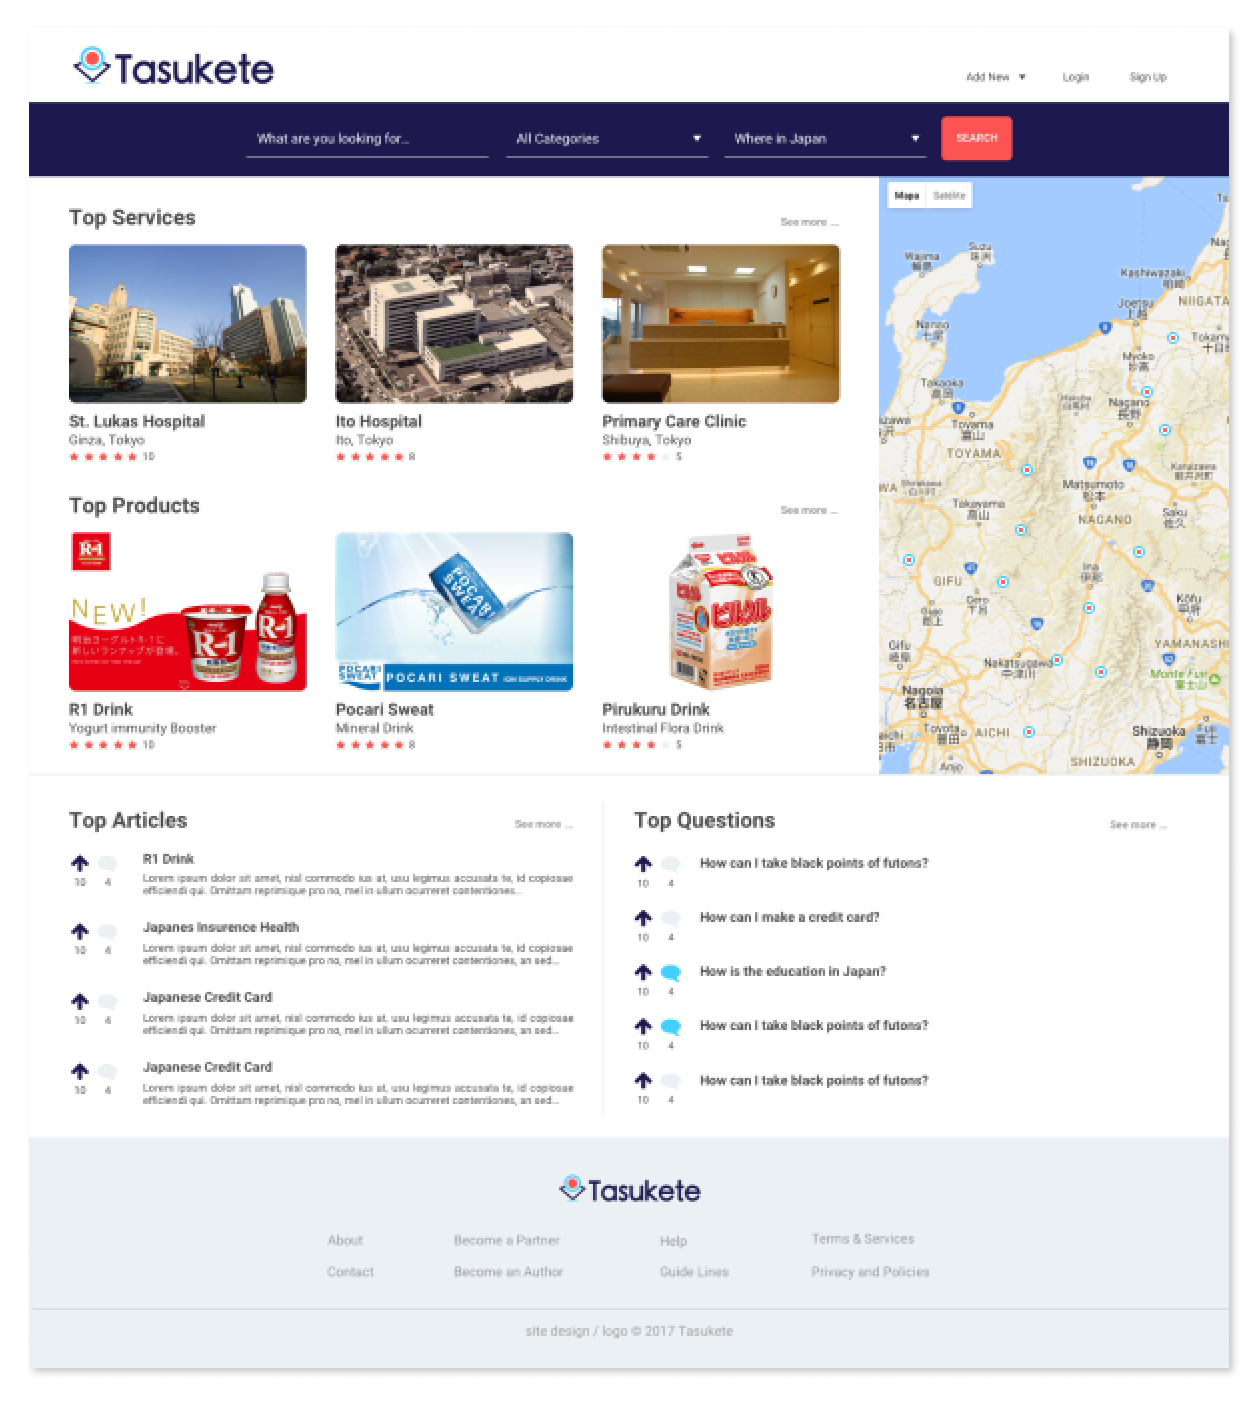
Task: Click the Help footer link
Action: [x=673, y=1241]
